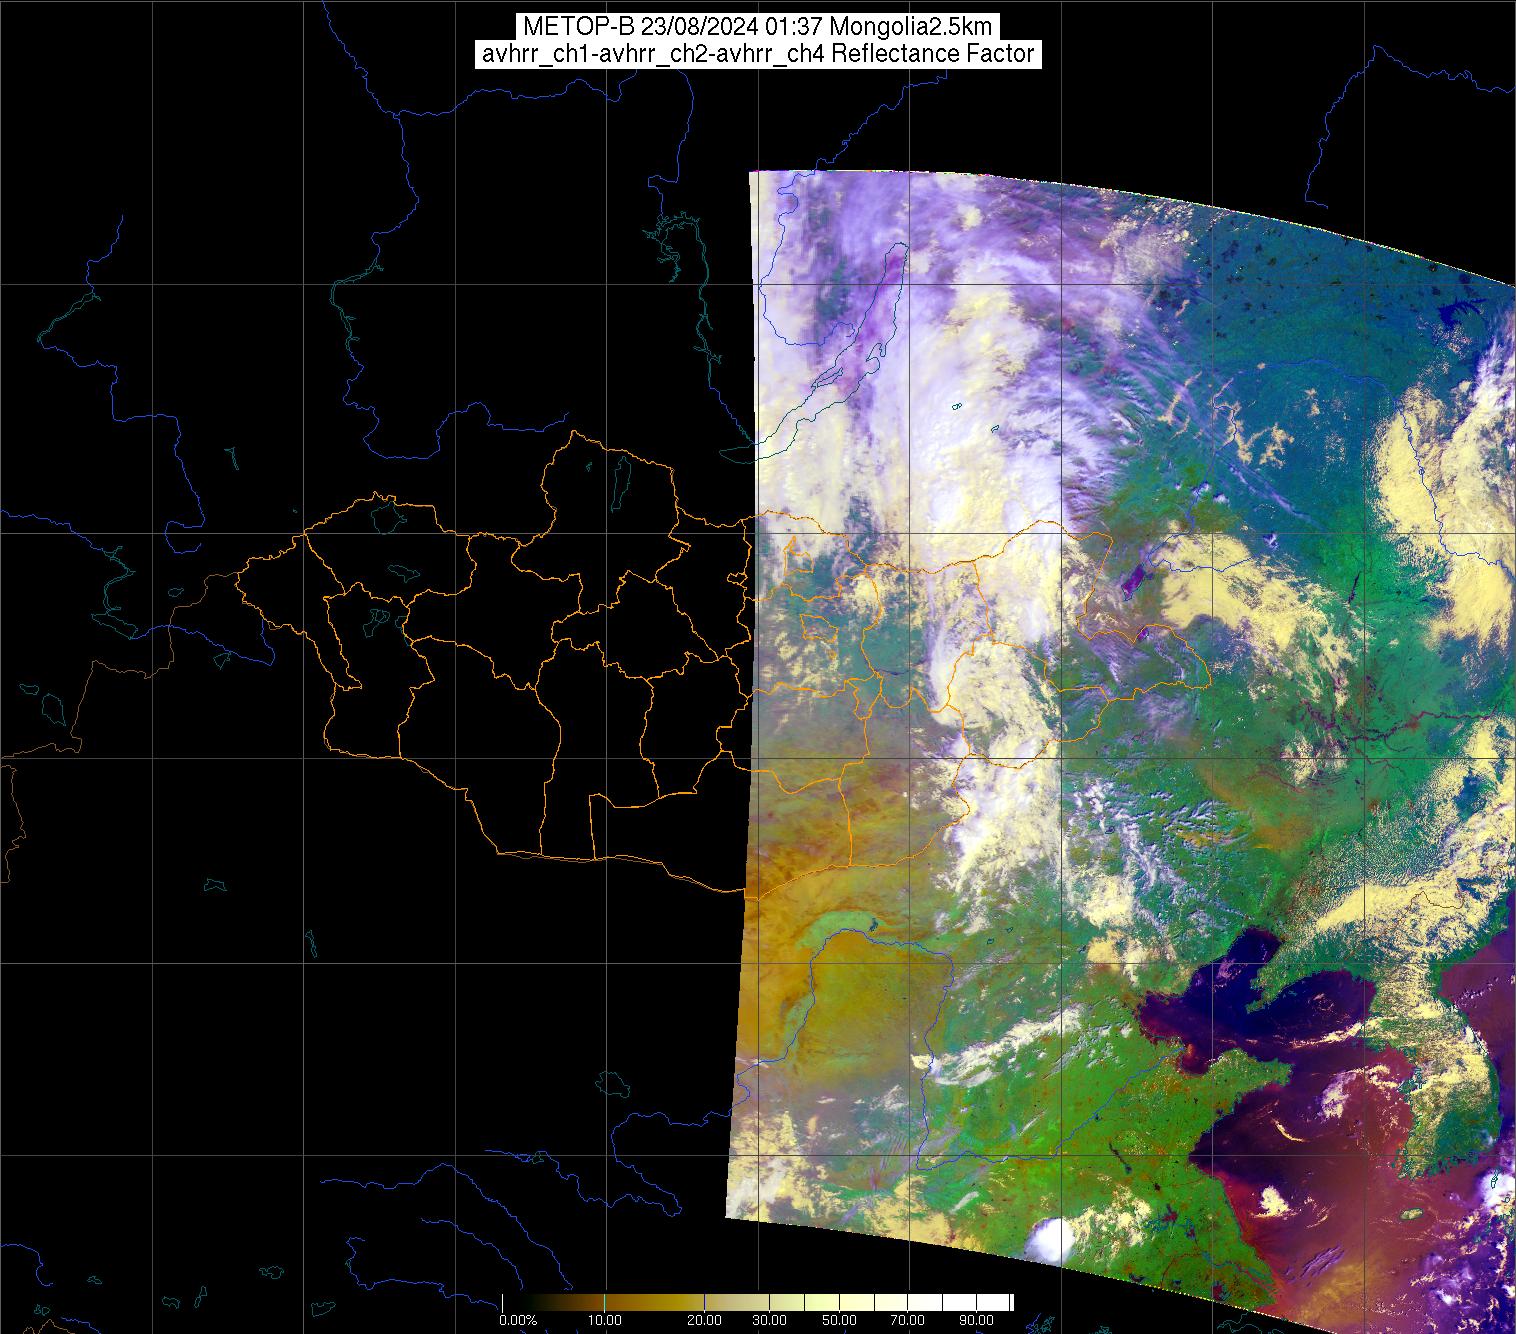Click the '90.00' colorbar label
This screenshot has width=1516, height=1334.
click(x=974, y=1320)
